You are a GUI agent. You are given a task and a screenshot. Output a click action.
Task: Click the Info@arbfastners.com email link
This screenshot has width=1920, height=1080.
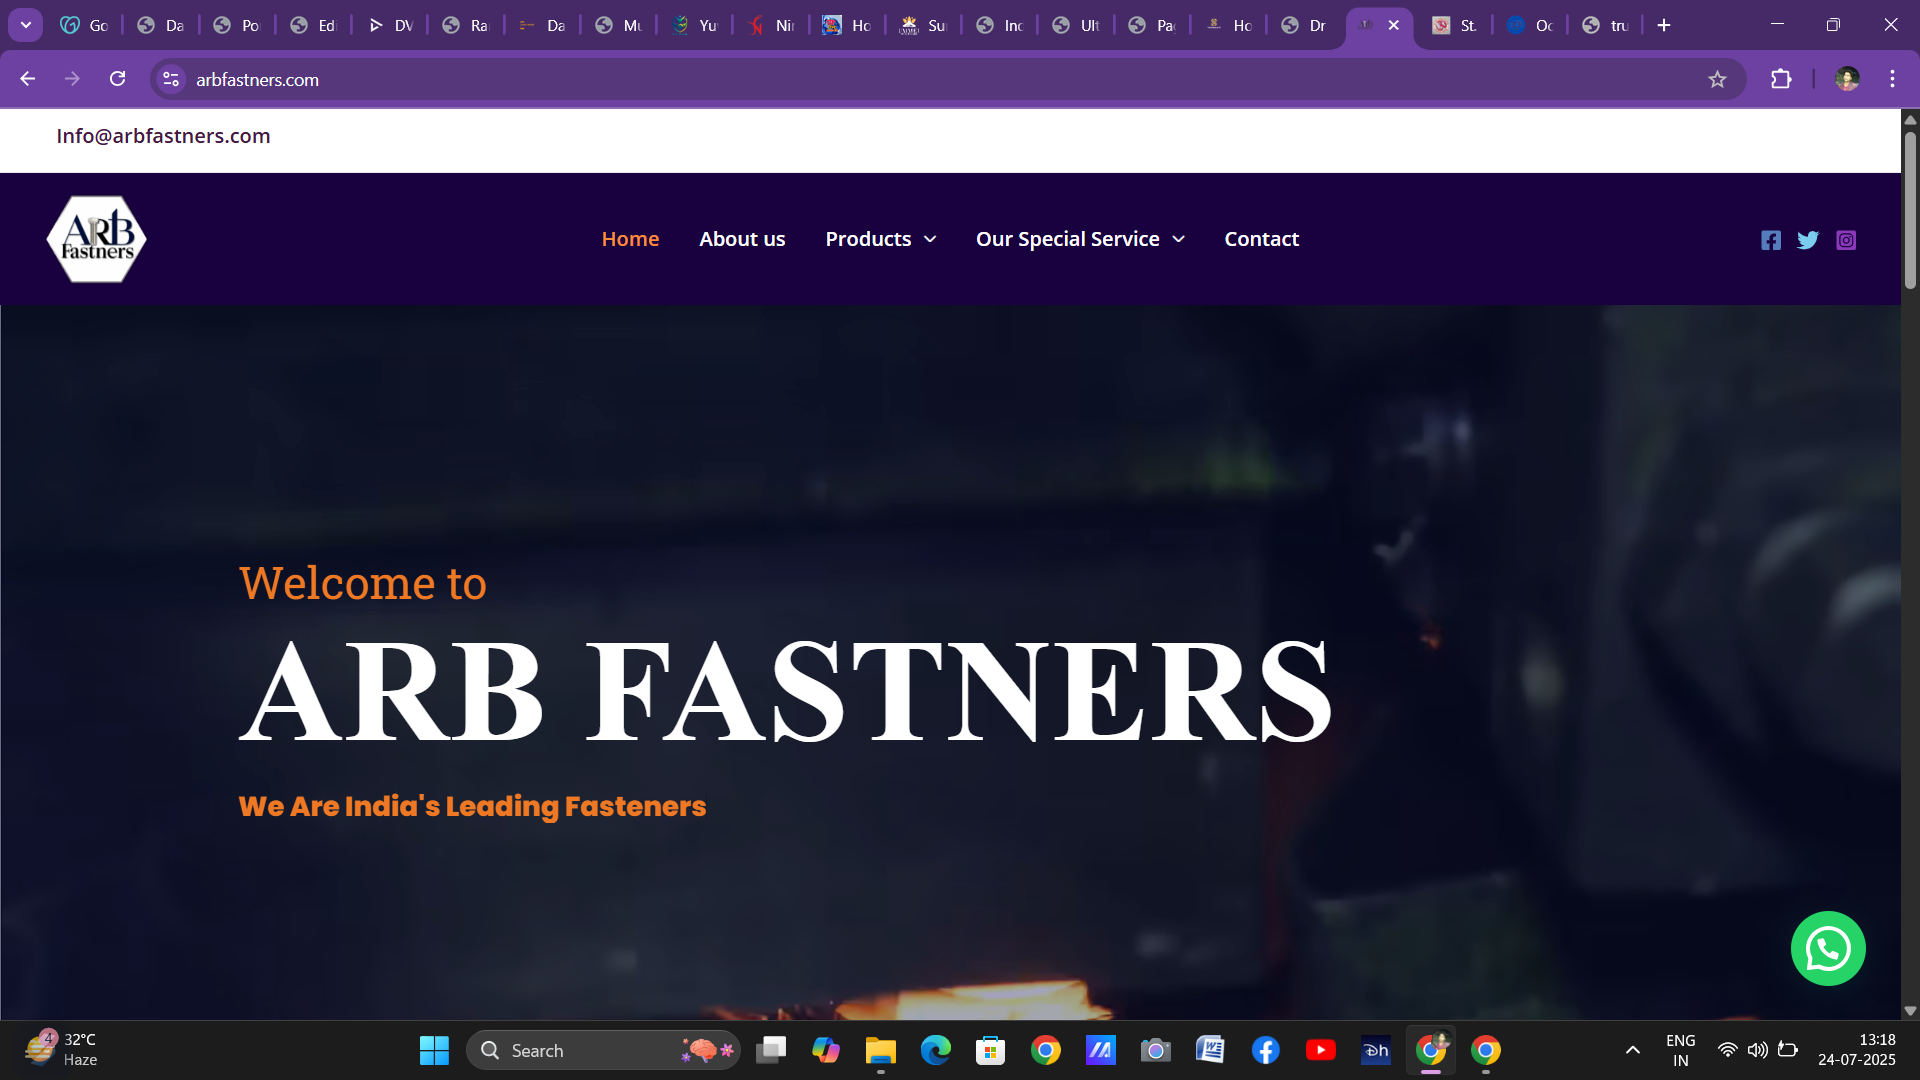(x=163, y=136)
